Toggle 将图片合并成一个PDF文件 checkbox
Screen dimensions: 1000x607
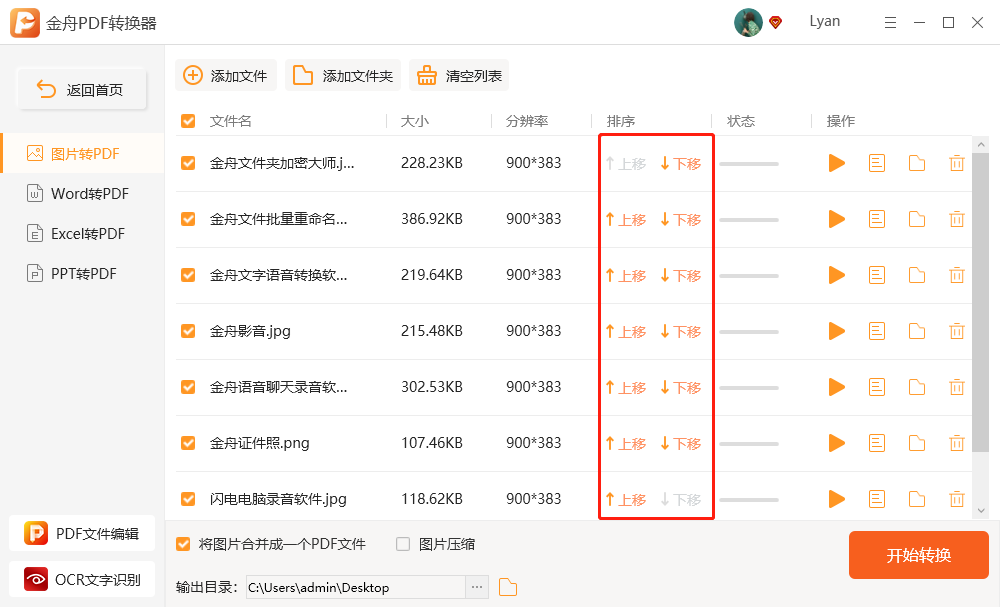pyautogui.click(x=183, y=544)
